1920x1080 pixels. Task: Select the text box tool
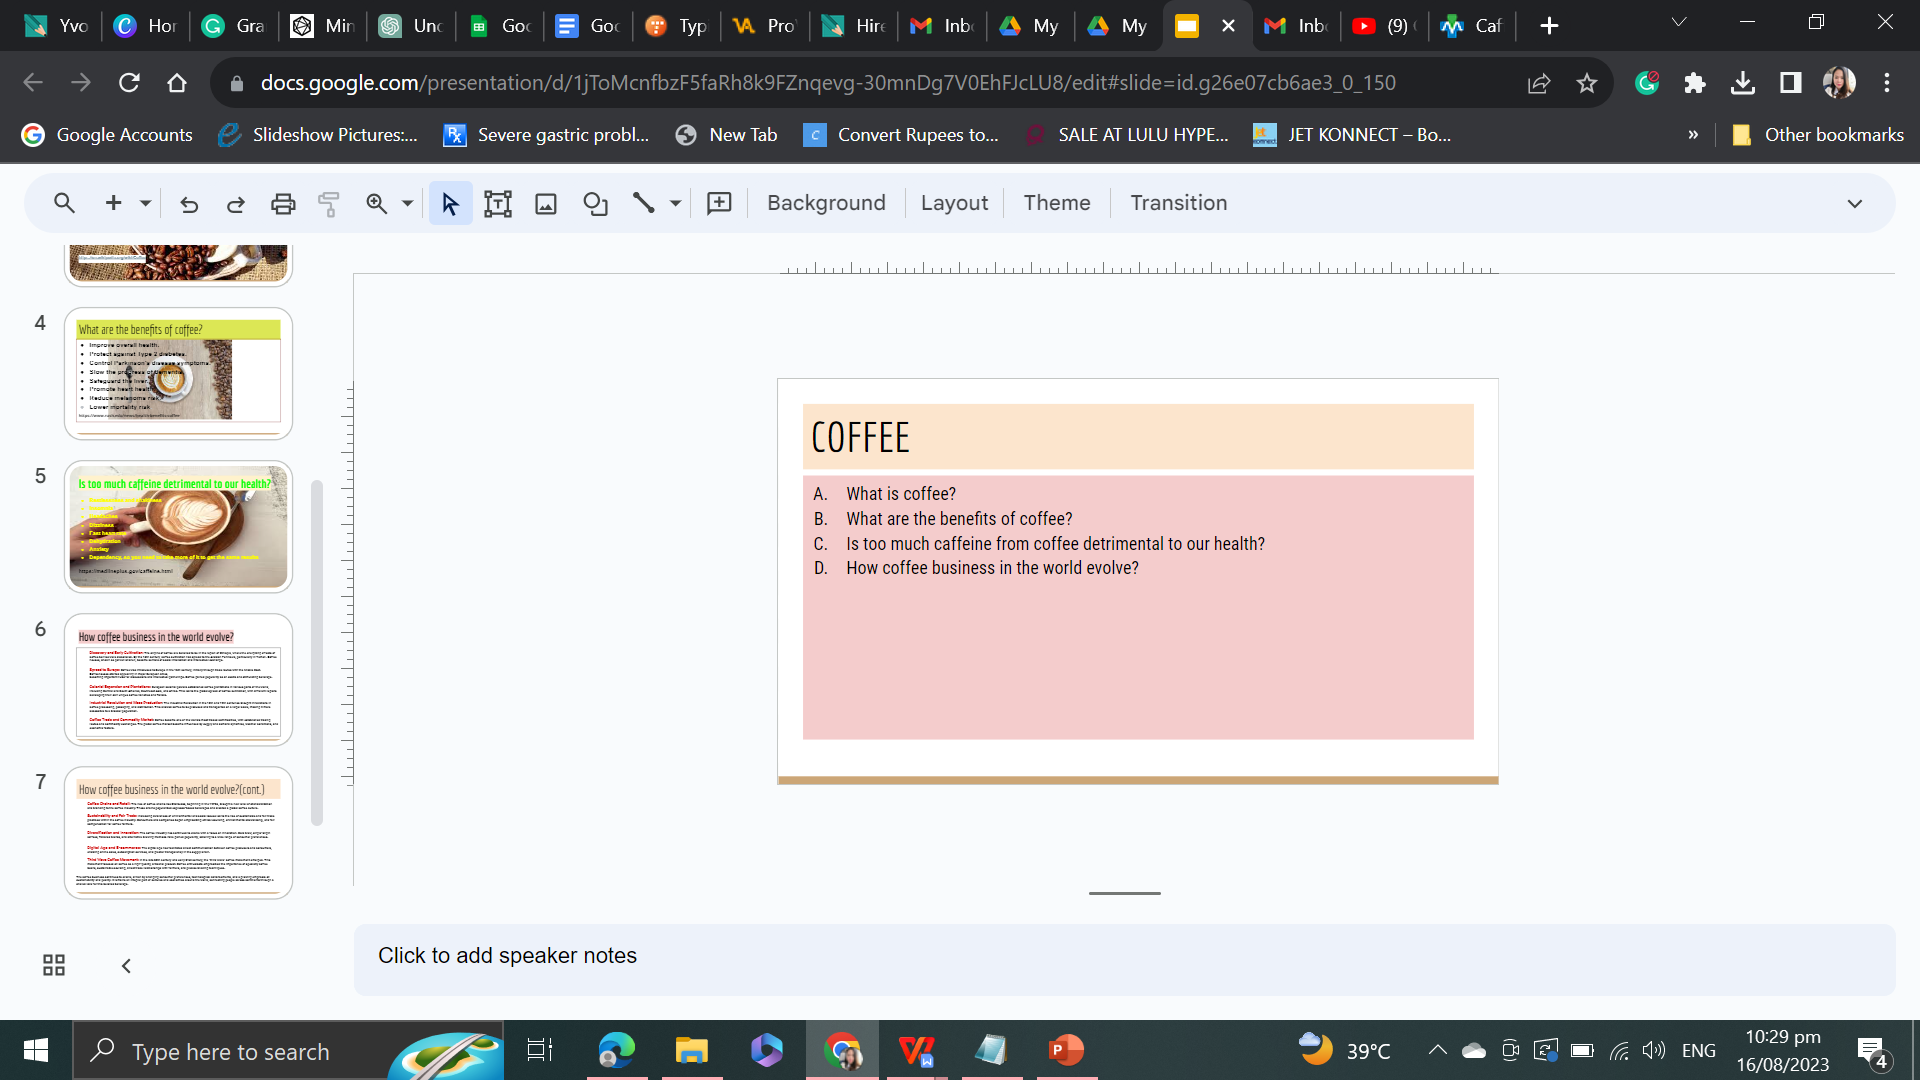497,204
